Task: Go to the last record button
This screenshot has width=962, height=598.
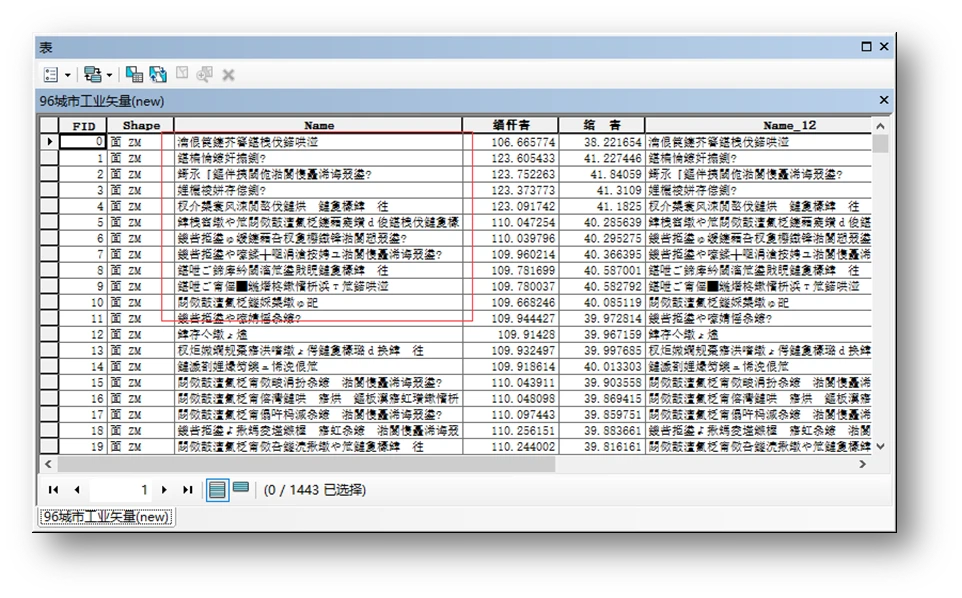Action: point(188,489)
